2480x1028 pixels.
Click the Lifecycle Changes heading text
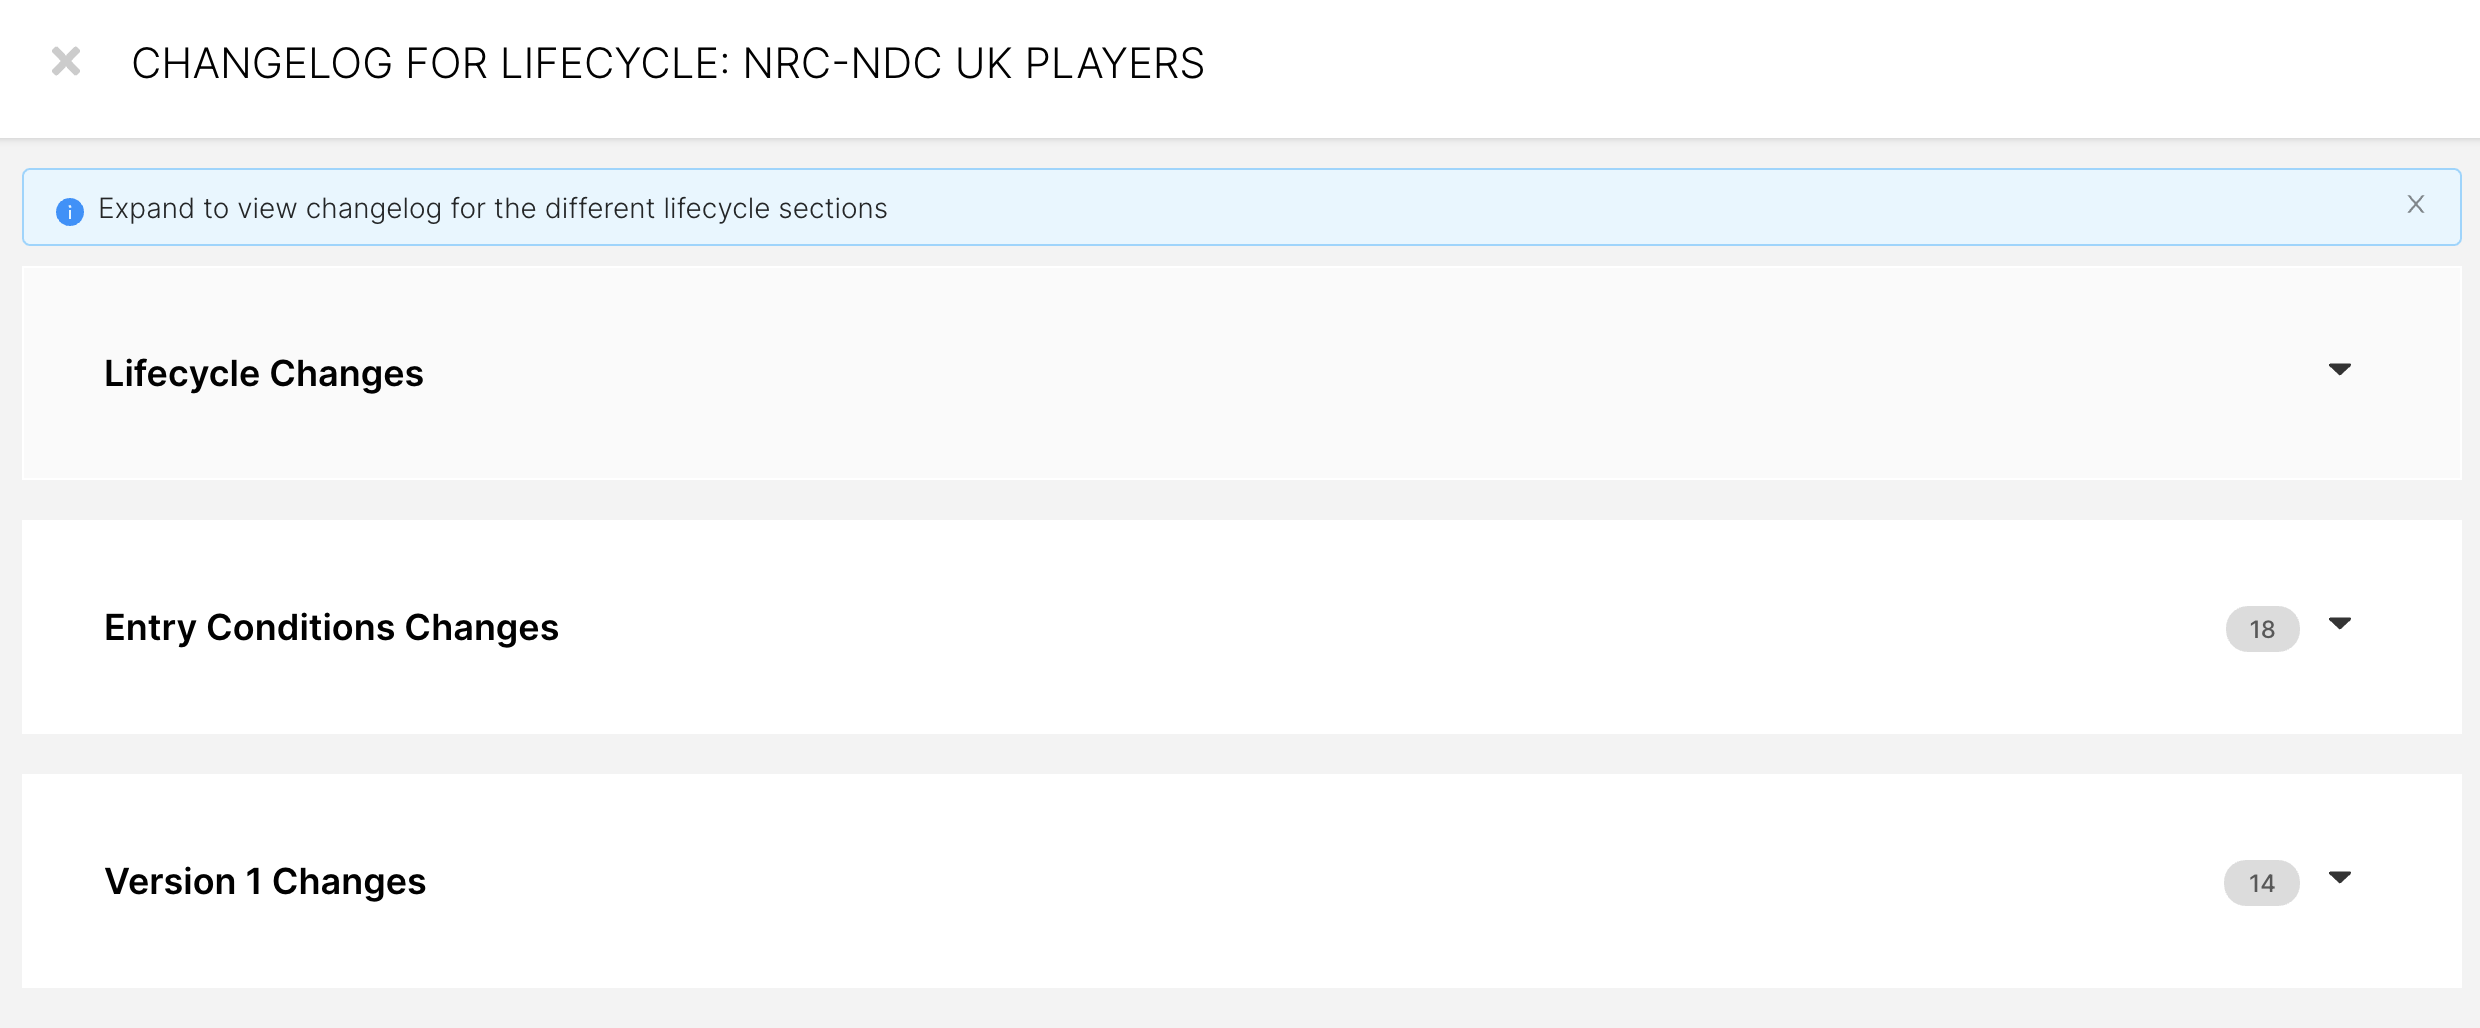click(x=264, y=373)
